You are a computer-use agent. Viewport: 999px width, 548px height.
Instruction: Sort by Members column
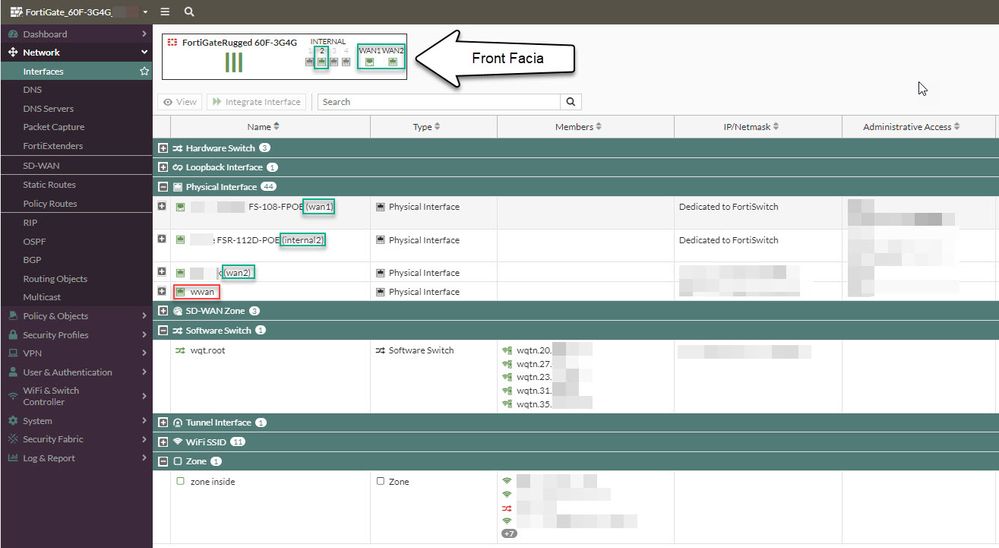point(578,127)
